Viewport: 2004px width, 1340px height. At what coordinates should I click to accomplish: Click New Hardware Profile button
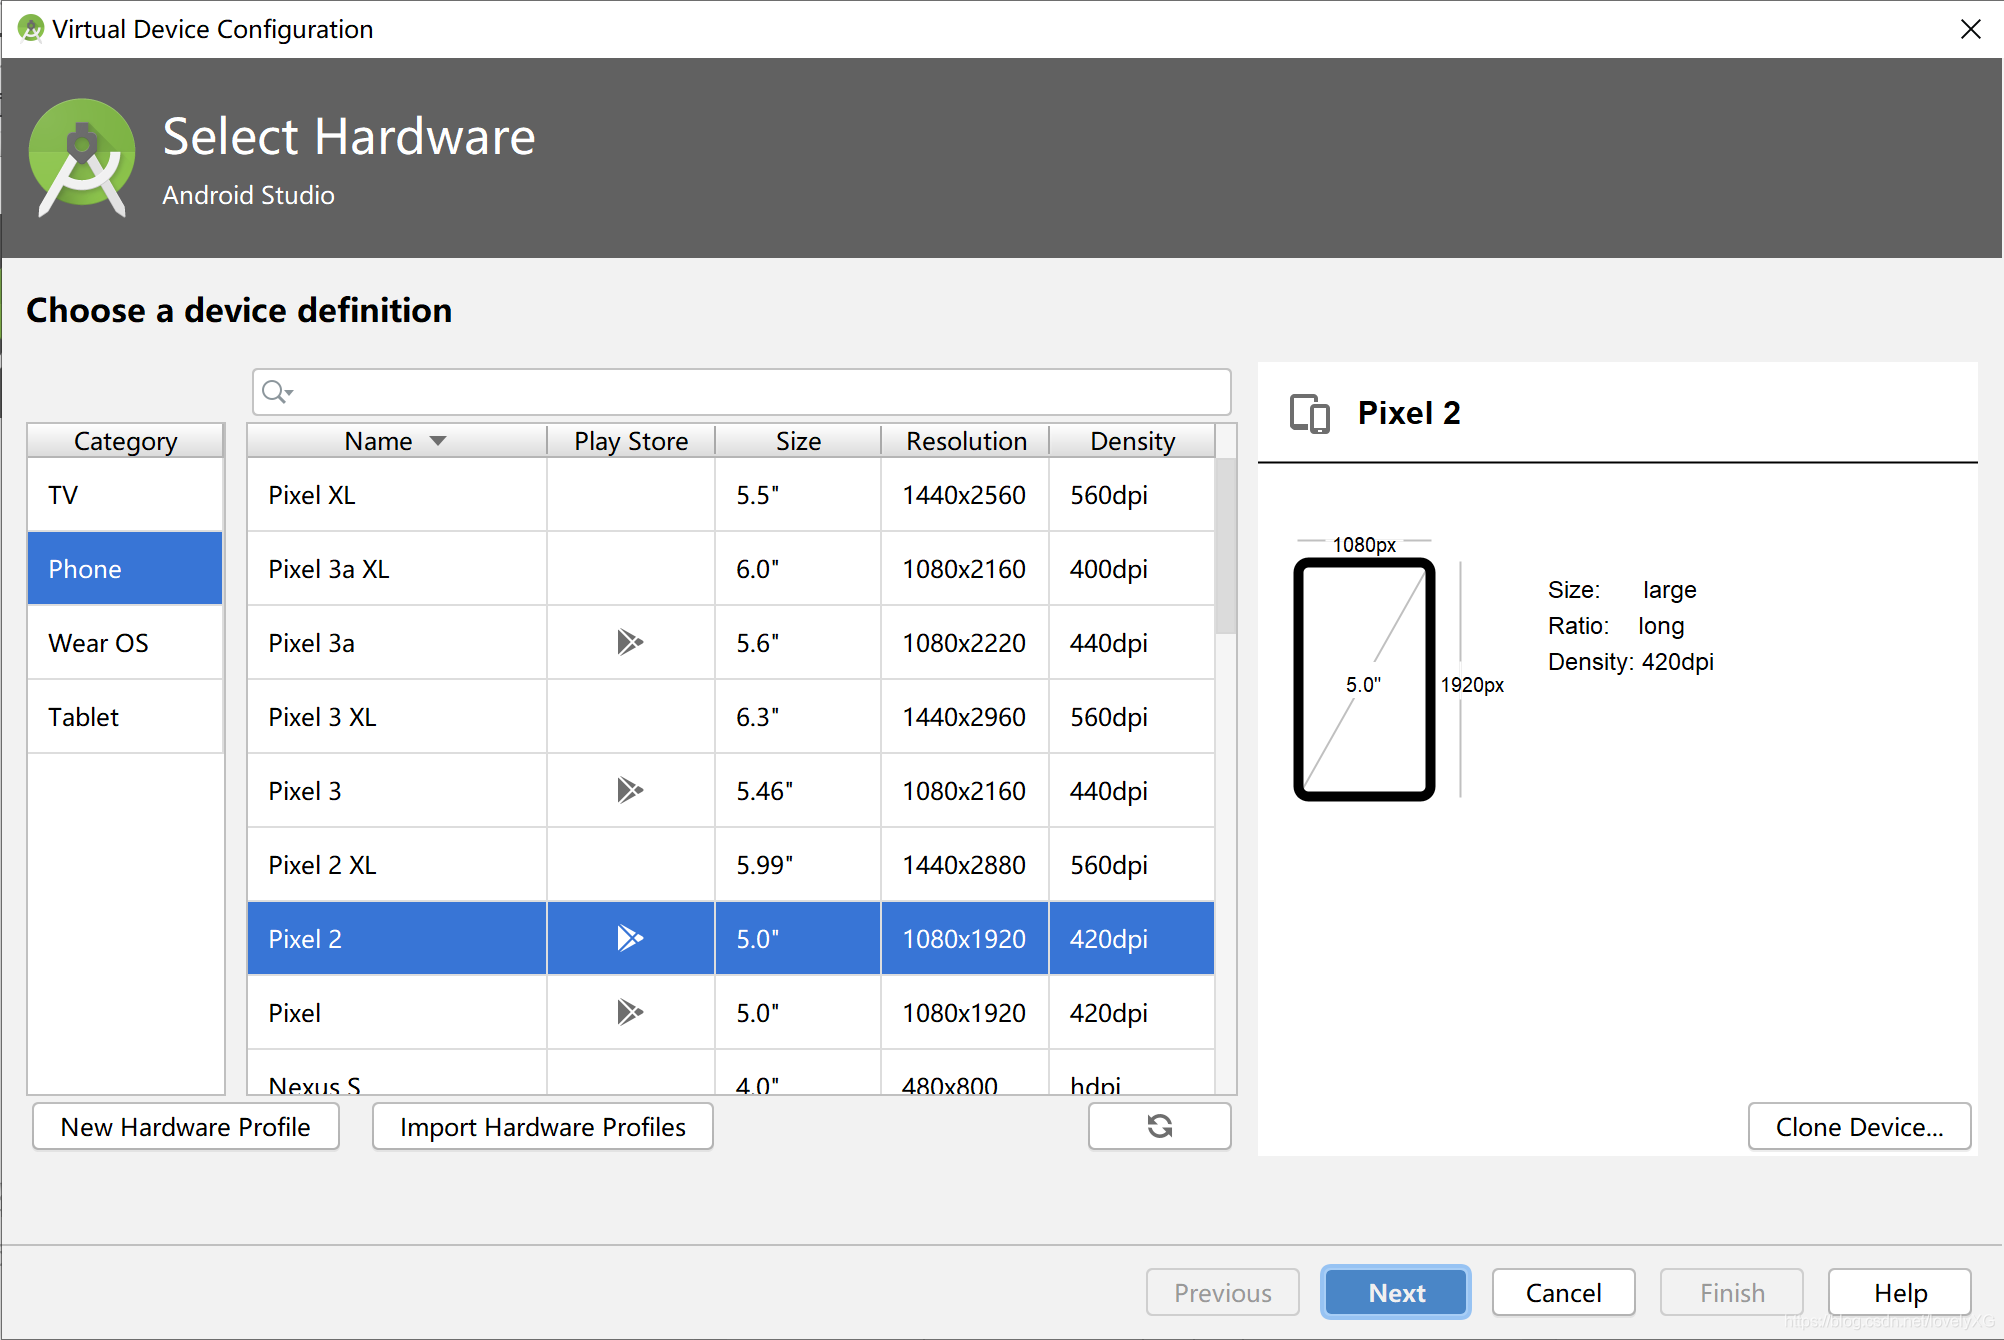point(184,1128)
